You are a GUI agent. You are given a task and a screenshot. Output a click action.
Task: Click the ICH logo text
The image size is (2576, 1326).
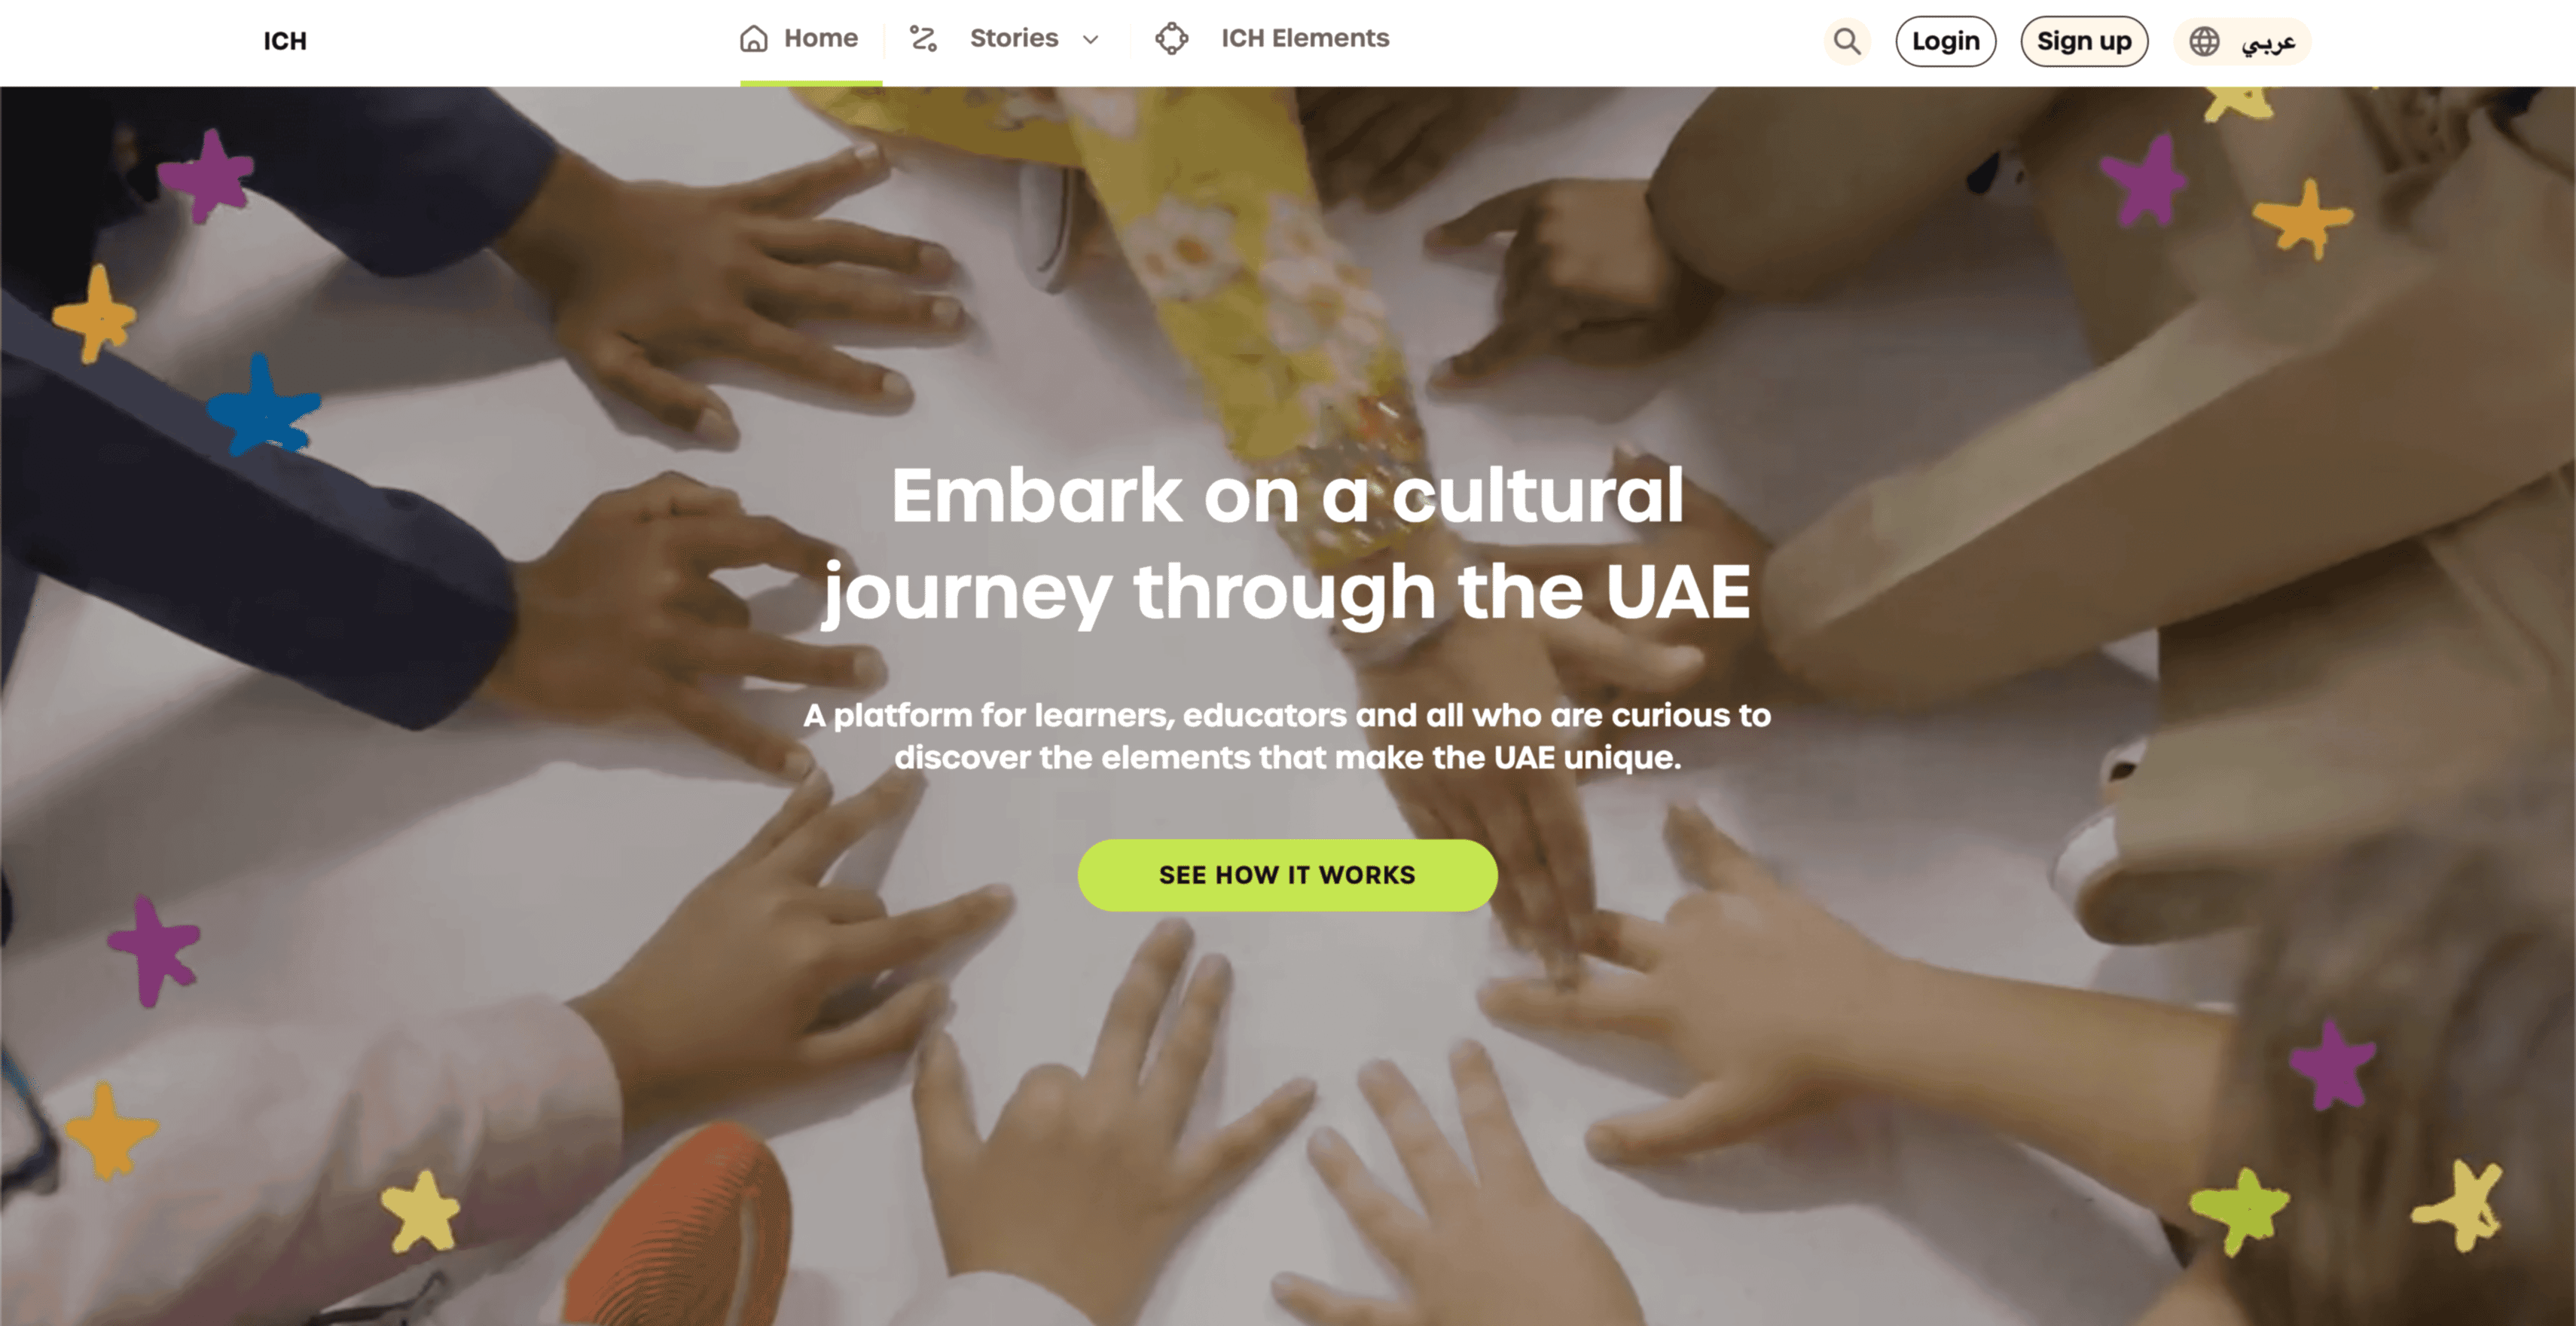pos(285,41)
